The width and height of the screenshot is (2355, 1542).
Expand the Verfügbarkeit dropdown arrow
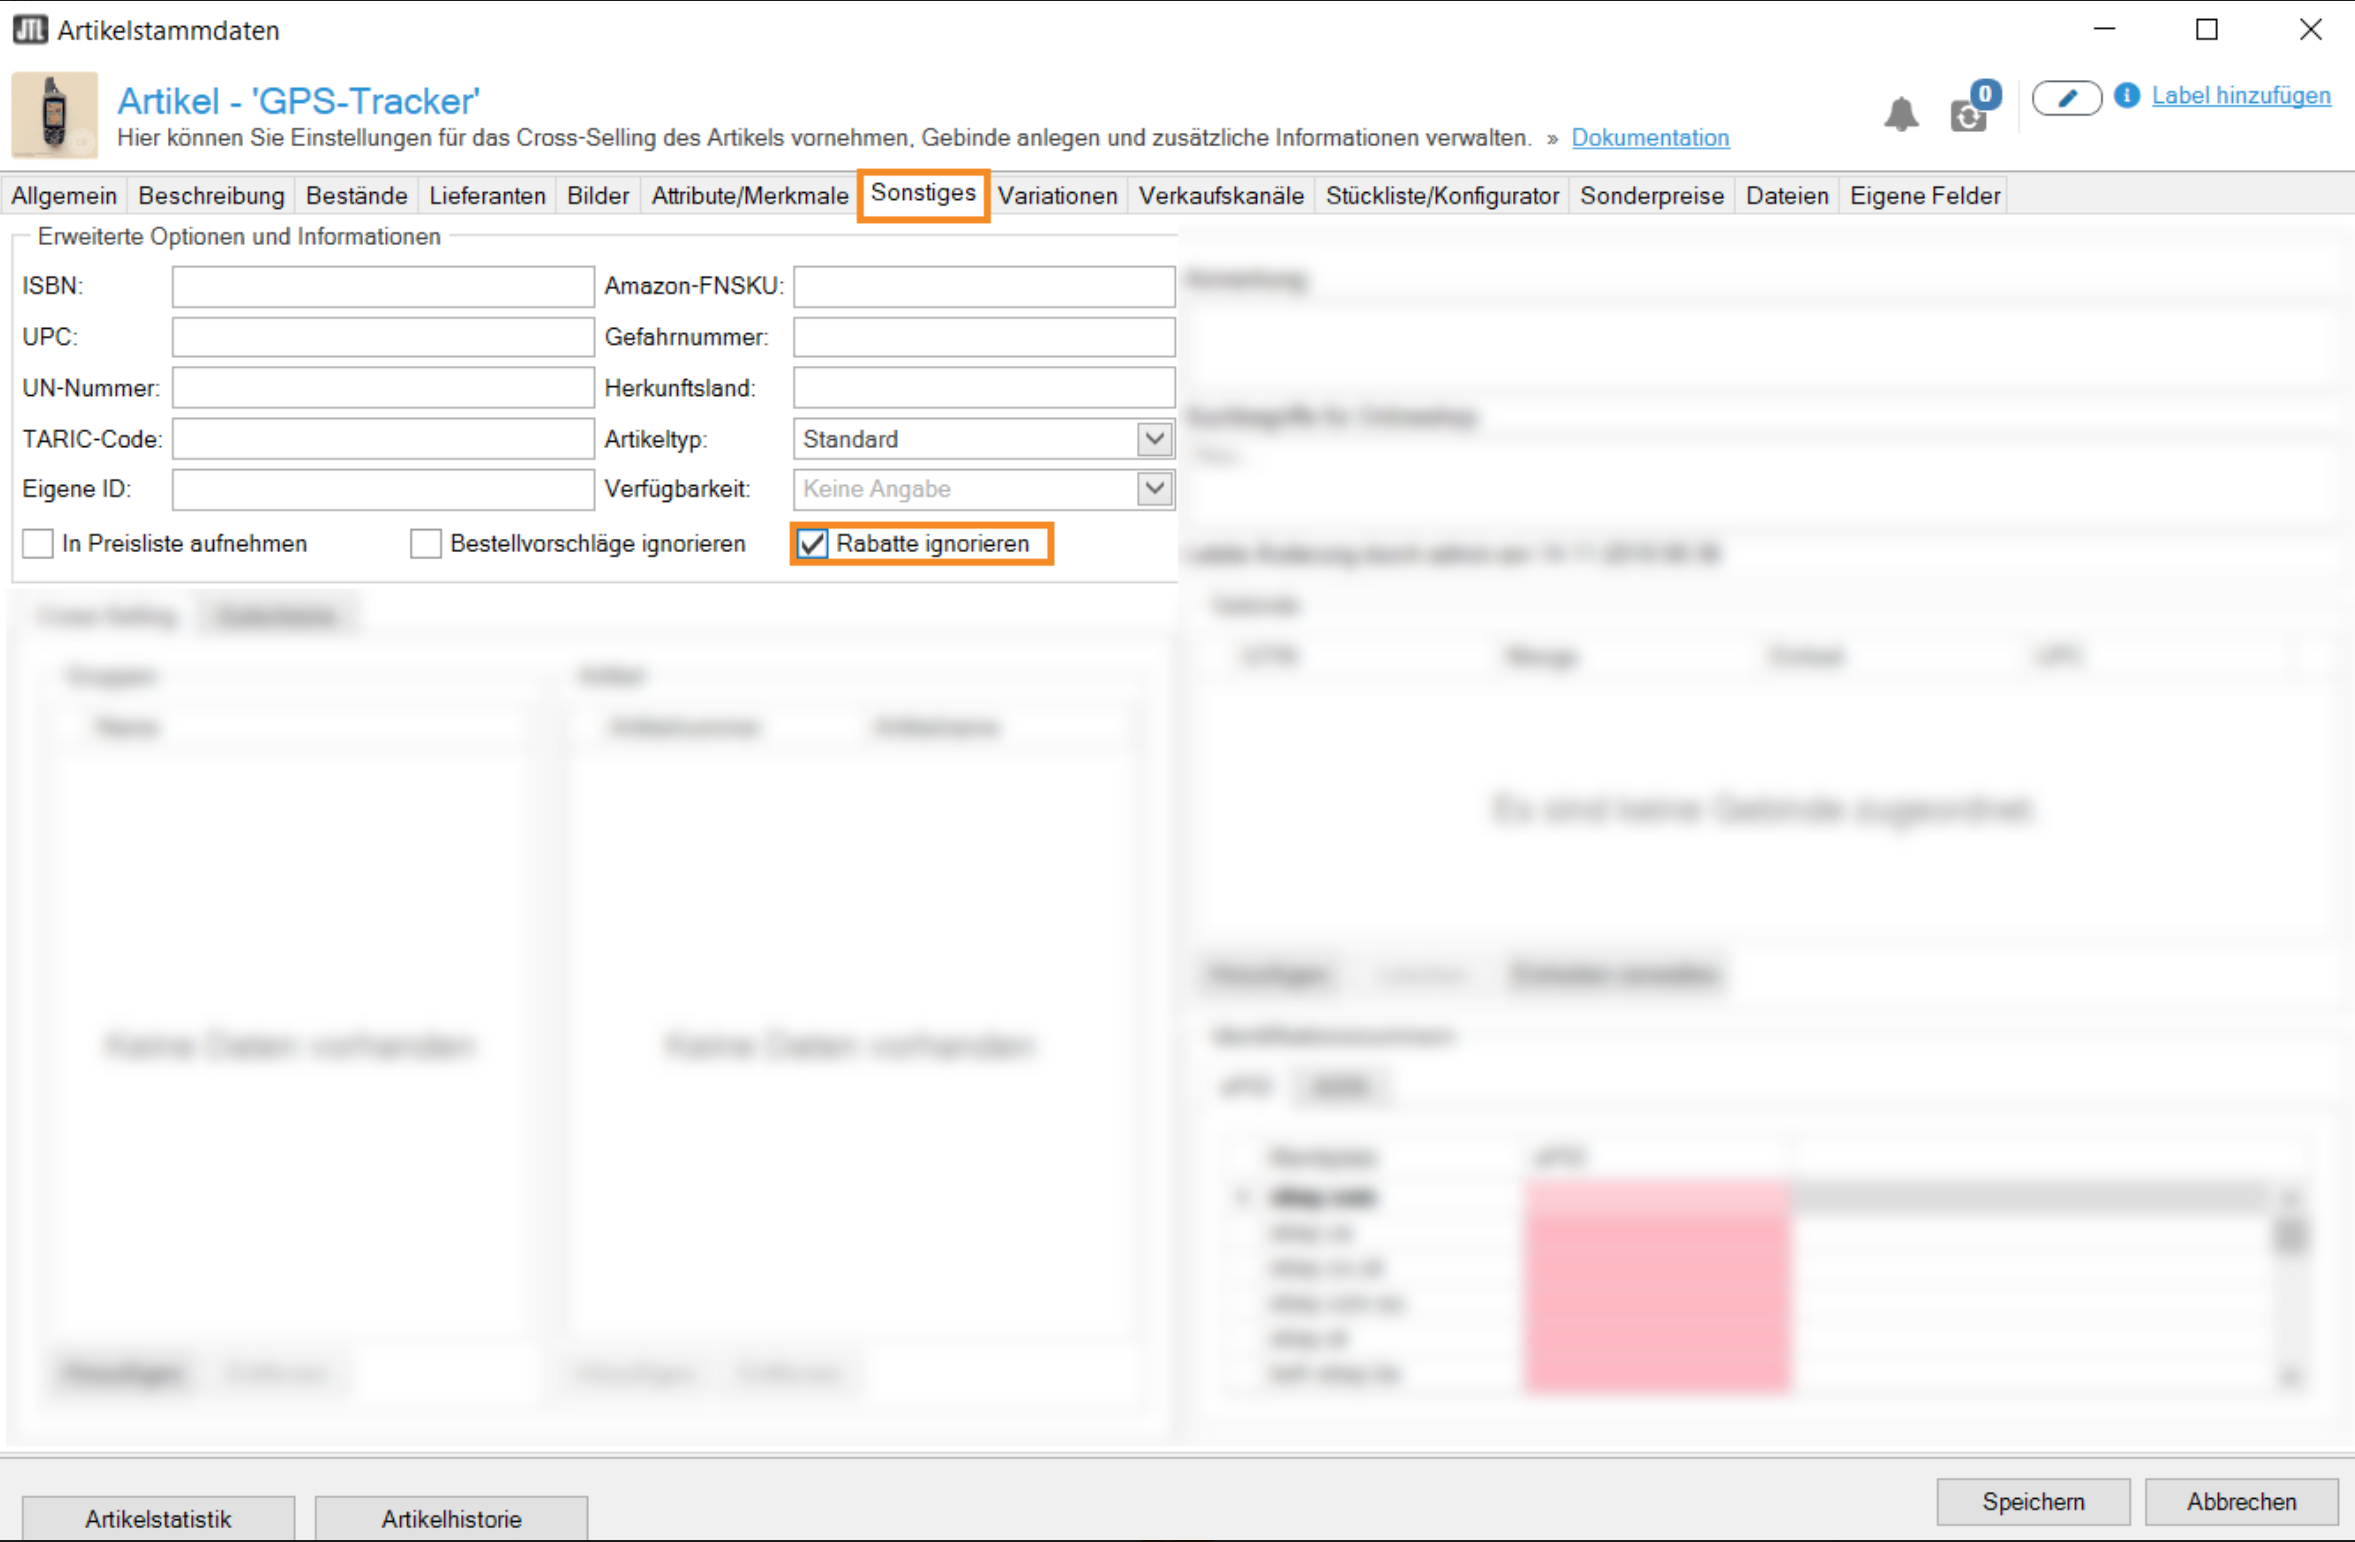click(x=1154, y=489)
